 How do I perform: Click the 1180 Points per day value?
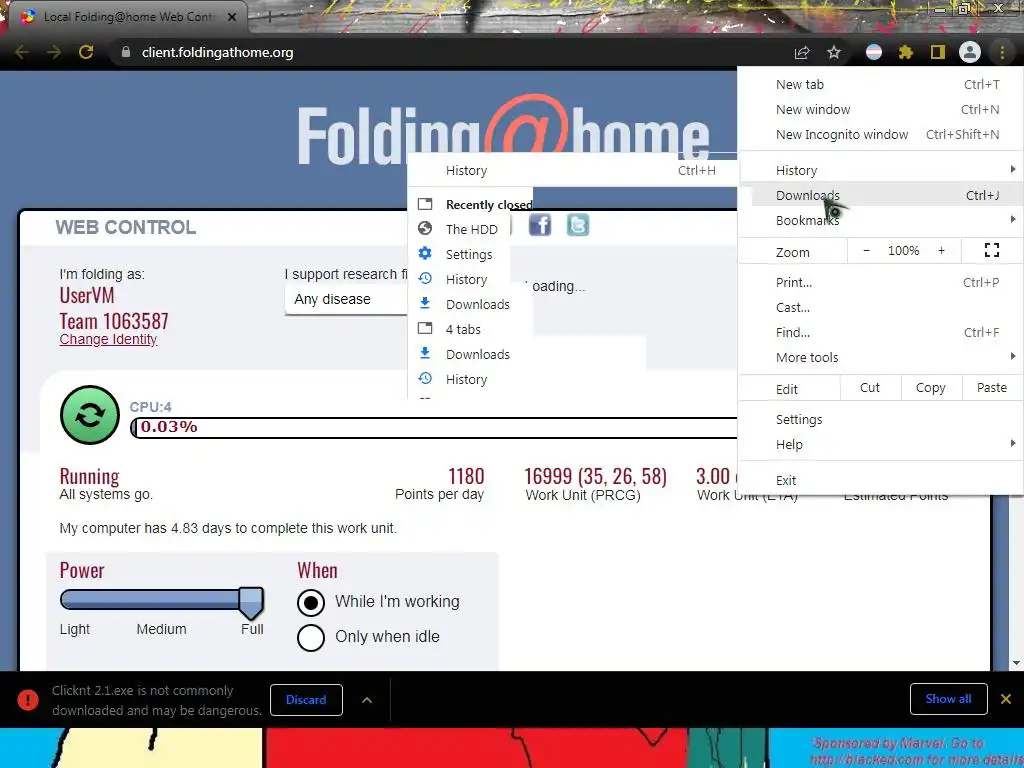pos(466,476)
